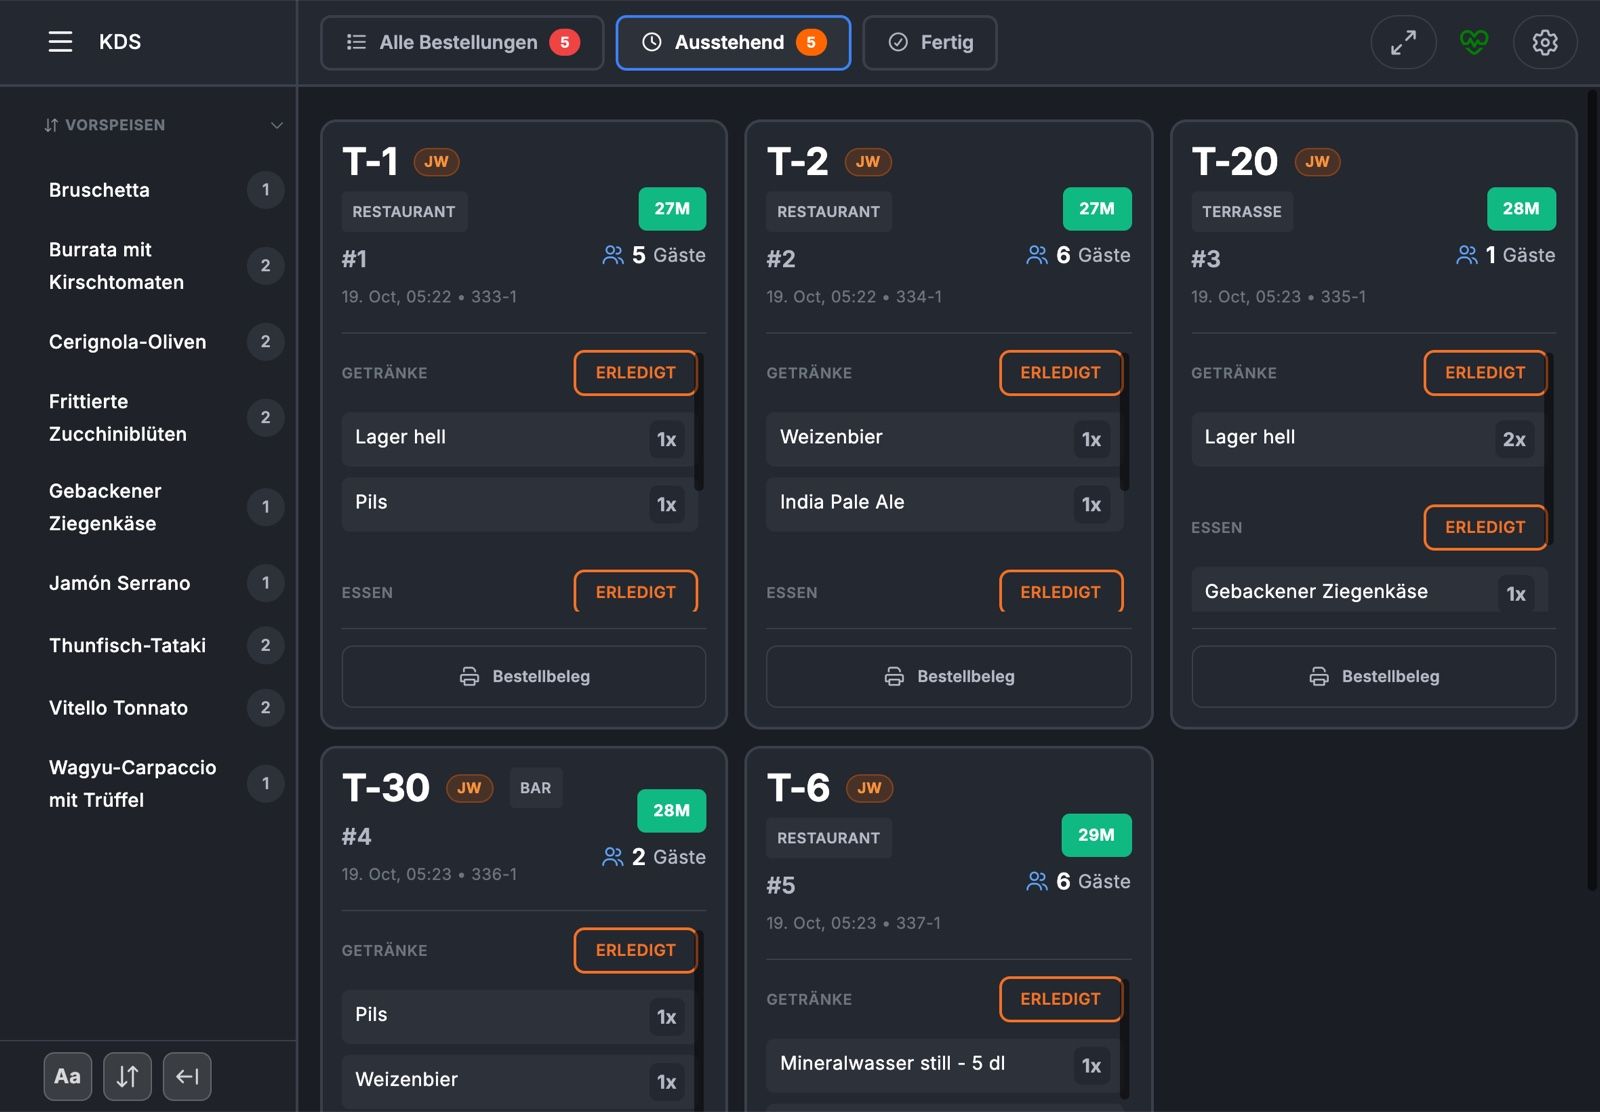Screen dimensions: 1600x1112
Task: Open the Fertig tab
Action: point(930,42)
